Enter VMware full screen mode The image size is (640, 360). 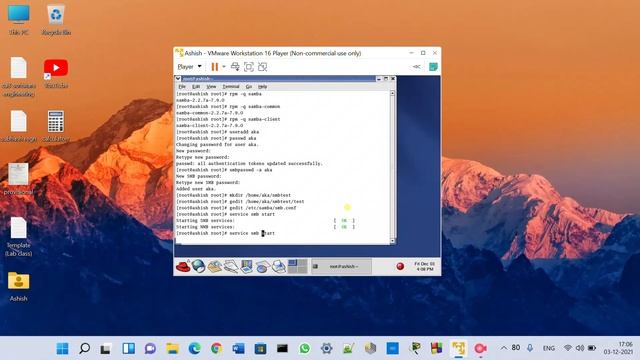(249, 67)
